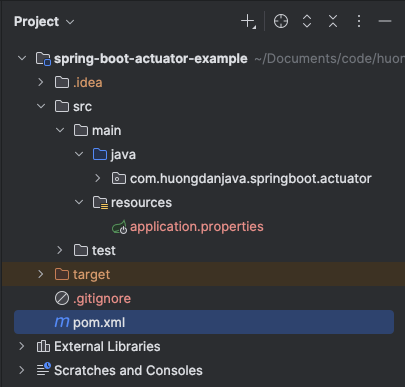405x387 pixels.
Task: Collapse the spring-boot-actuator-example root node
Action: click(22, 58)
